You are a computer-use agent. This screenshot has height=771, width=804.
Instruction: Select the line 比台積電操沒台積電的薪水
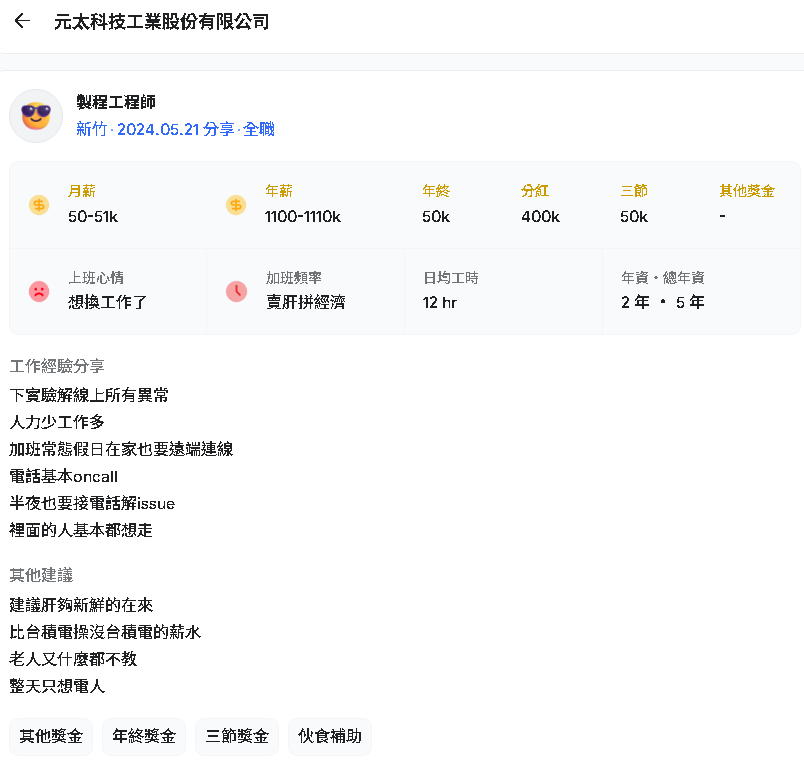pyautogui.click(x=105, y=633)
